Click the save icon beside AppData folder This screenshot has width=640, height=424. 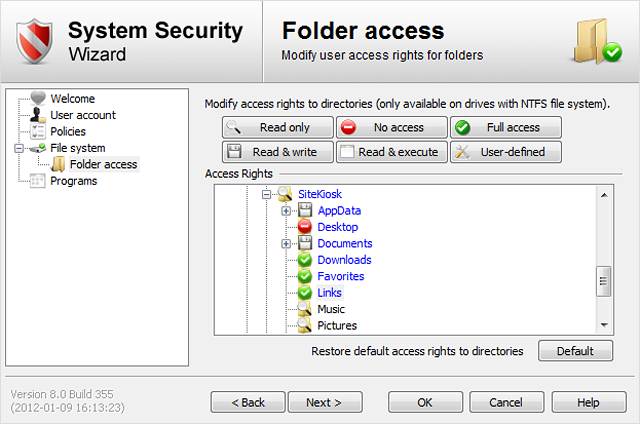point(306,211)
